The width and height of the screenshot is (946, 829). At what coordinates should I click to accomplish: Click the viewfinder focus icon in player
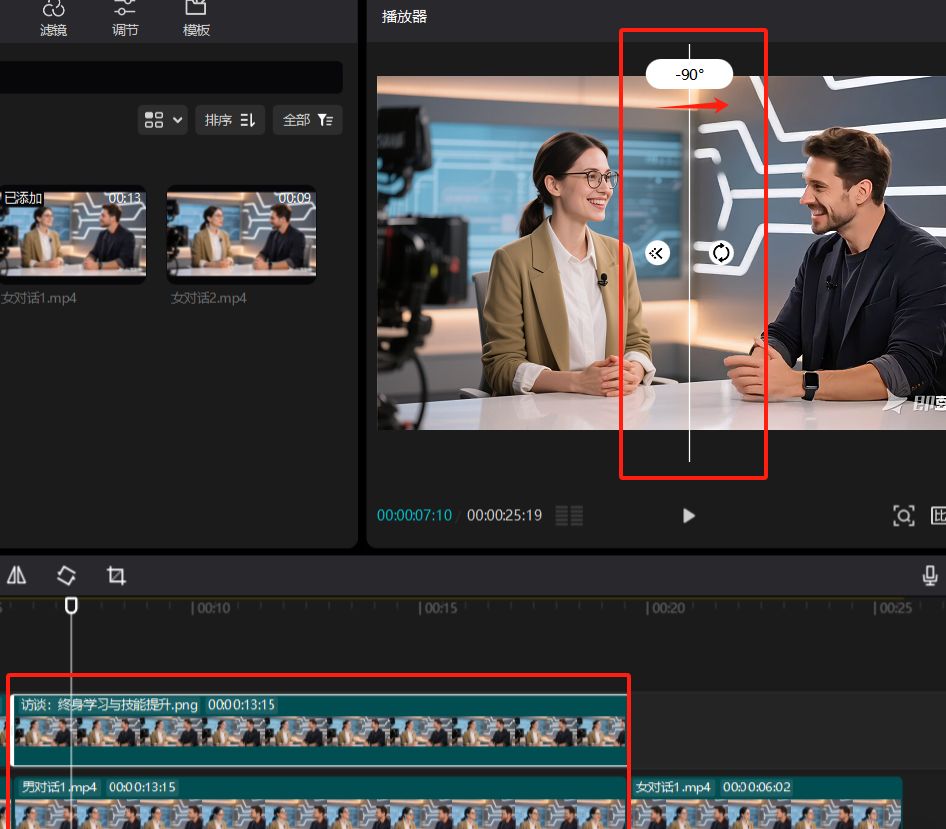point(903,516)
